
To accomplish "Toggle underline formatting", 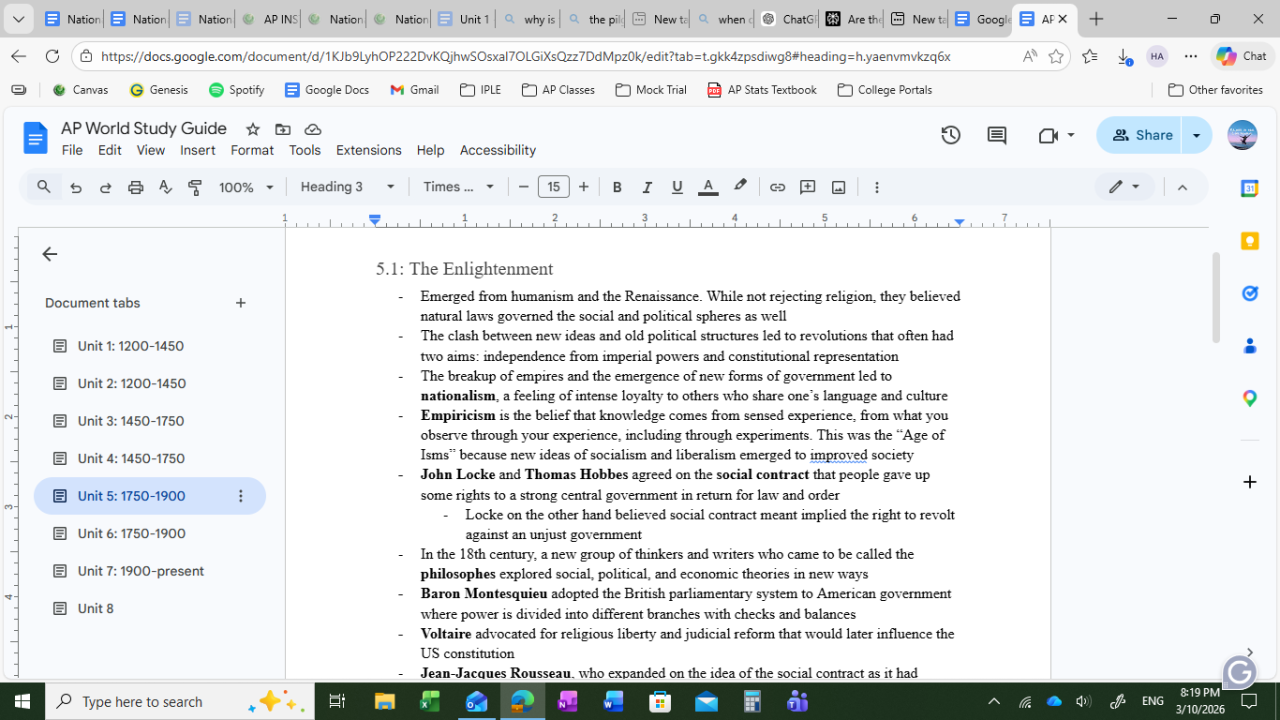I will (677, 187).
